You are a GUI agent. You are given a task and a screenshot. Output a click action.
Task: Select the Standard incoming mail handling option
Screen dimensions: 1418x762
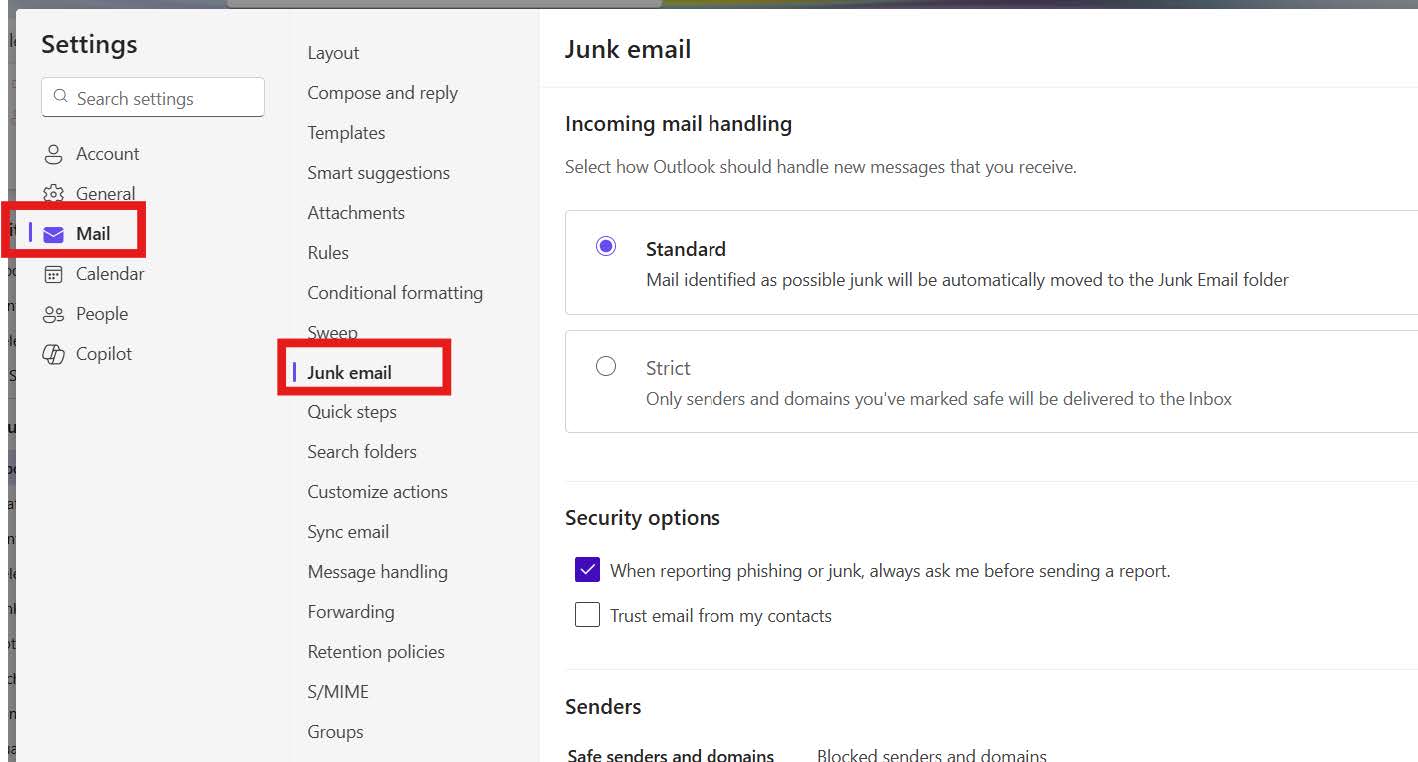click(605, 244)
